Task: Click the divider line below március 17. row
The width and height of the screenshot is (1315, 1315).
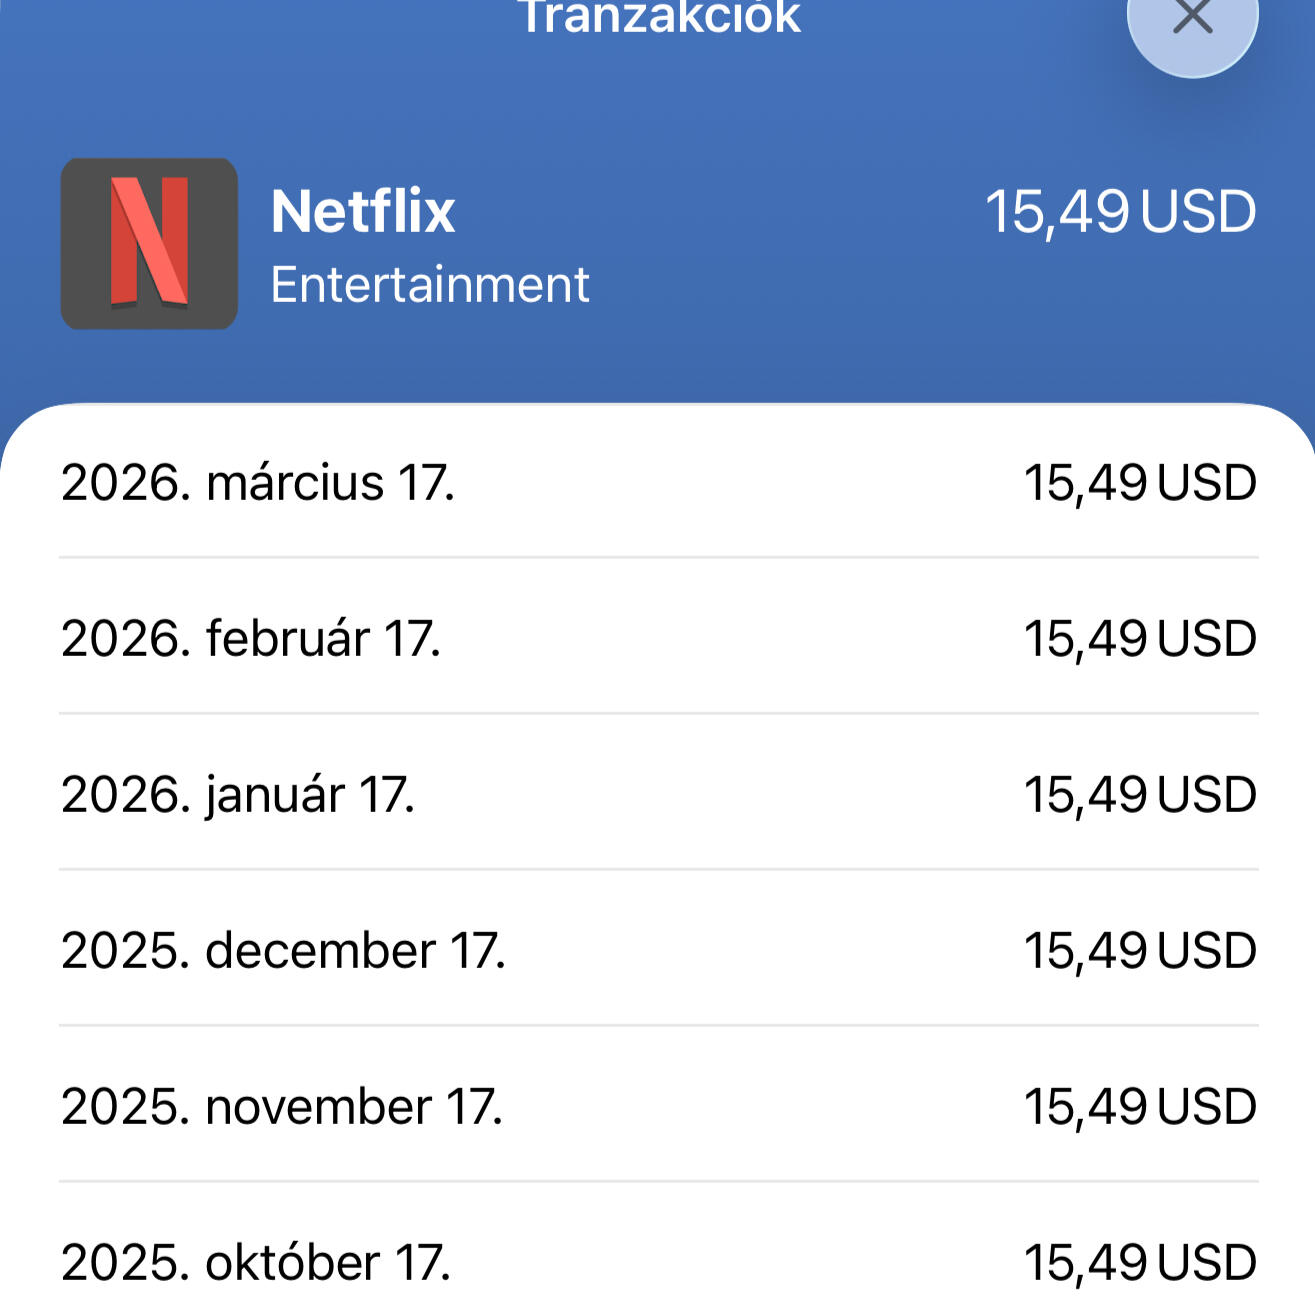Action: (658, 557)
